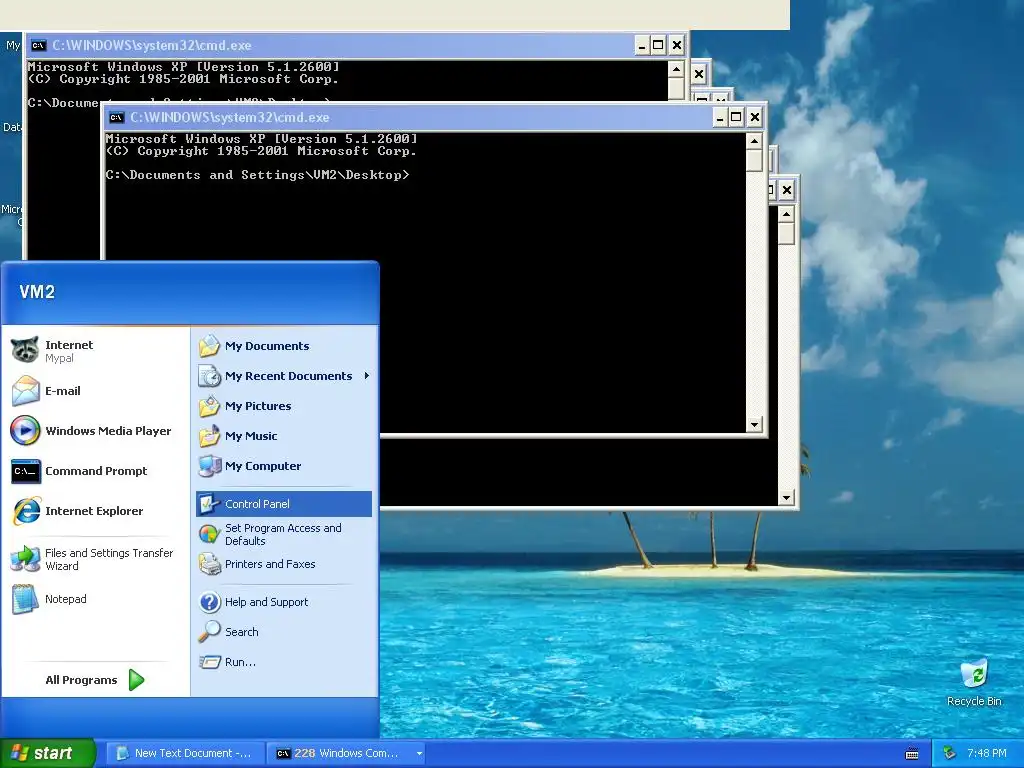Click the VM2 user name header
This screenshot has height=768, width=1024.
click(x=37, y=292)
